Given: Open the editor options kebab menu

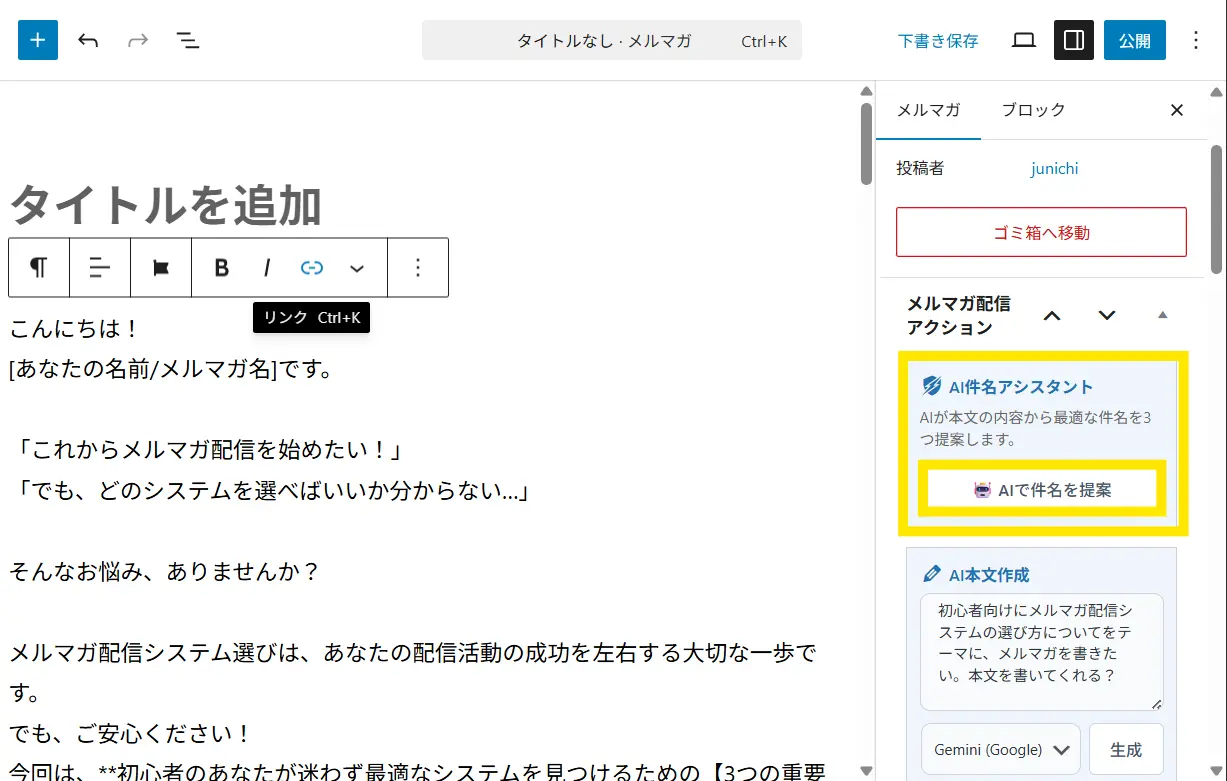Looking at the screenshot, I should pyautogui.click(x=1196, y=40).
